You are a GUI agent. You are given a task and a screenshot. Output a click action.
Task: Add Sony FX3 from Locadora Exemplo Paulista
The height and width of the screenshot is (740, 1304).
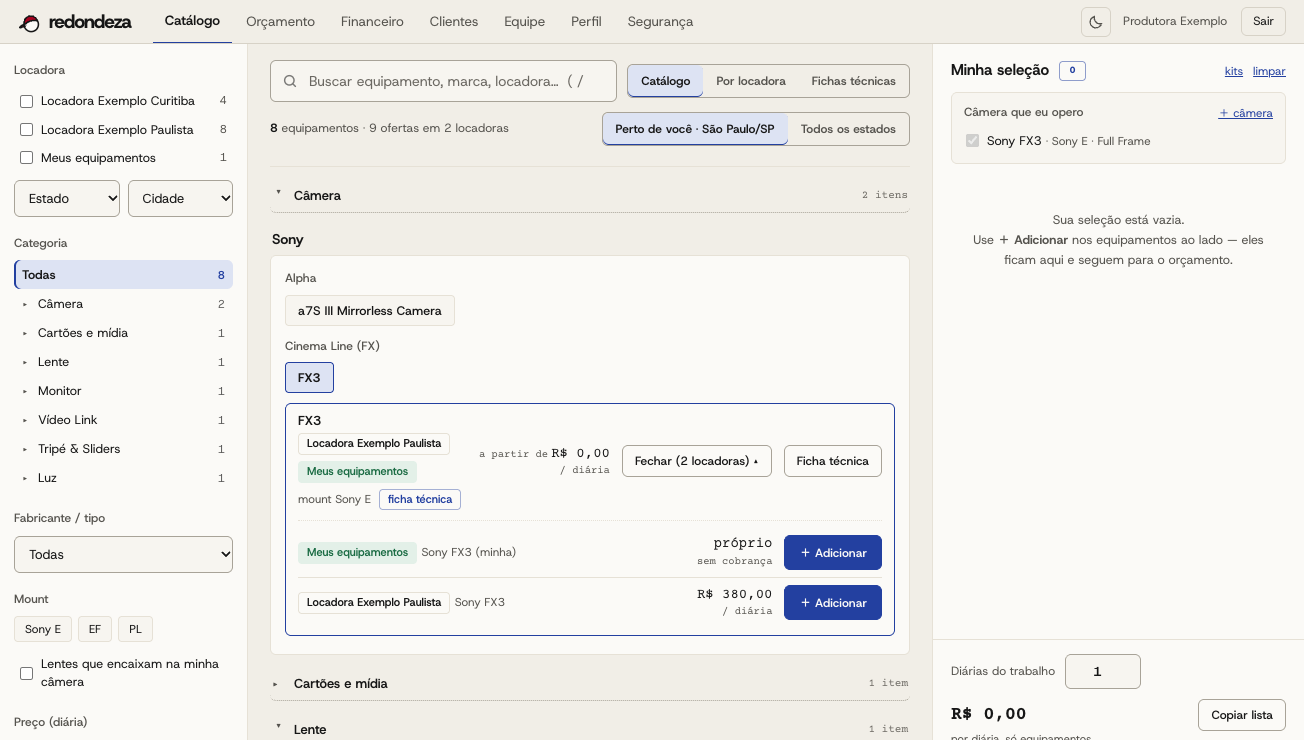click(833, 603)
